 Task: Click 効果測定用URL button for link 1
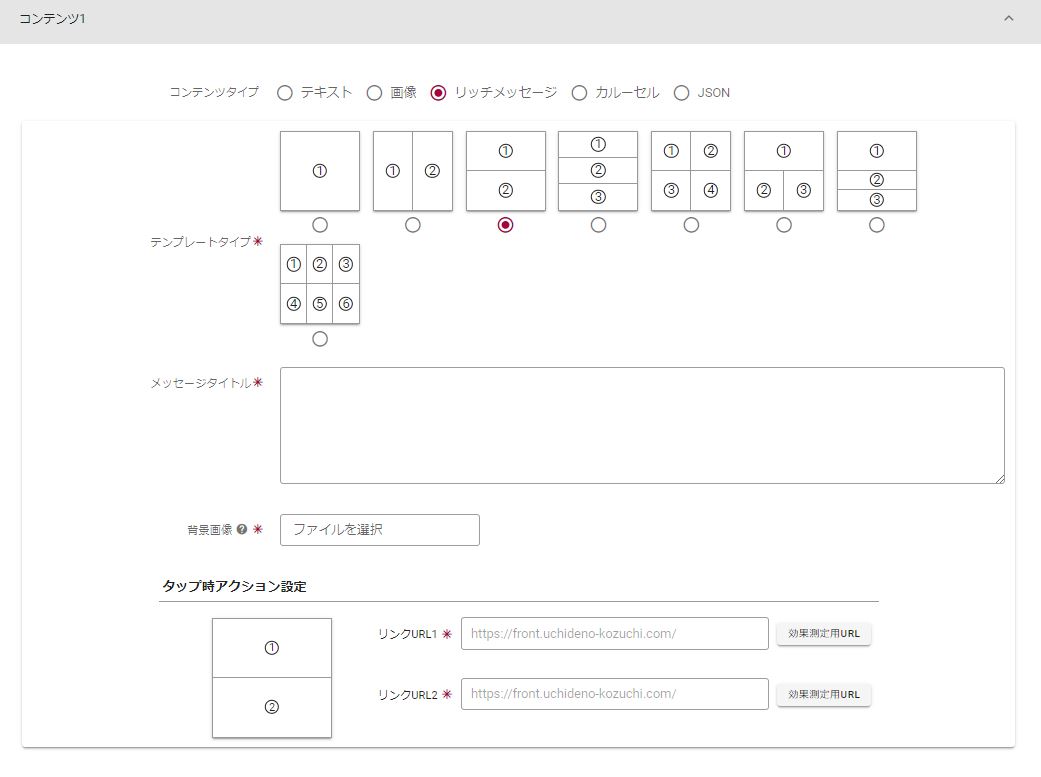824,634
